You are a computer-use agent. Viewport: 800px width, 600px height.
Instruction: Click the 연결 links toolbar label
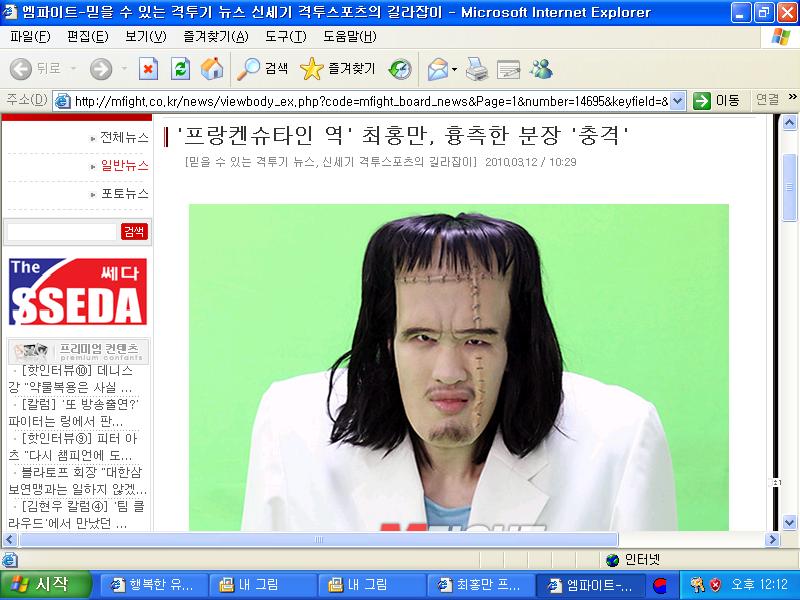click(767, 99)
